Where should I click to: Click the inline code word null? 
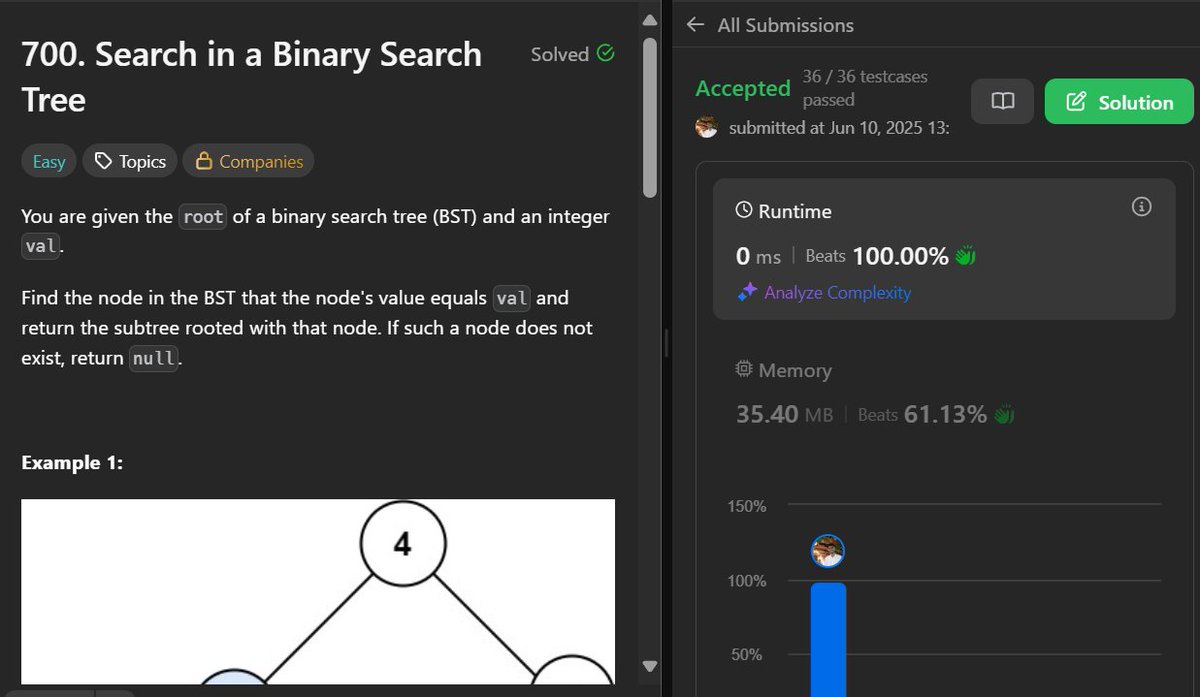[154, 359]
